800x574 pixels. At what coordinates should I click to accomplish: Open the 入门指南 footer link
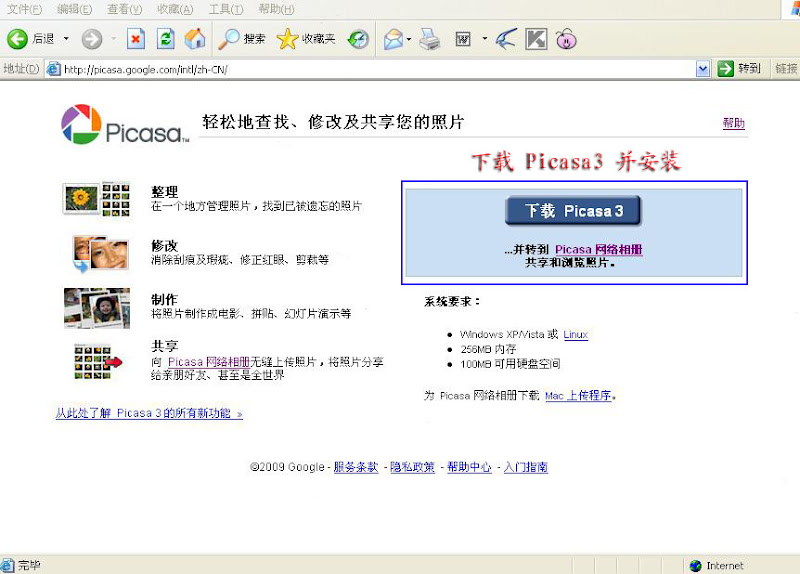(526, 467)
